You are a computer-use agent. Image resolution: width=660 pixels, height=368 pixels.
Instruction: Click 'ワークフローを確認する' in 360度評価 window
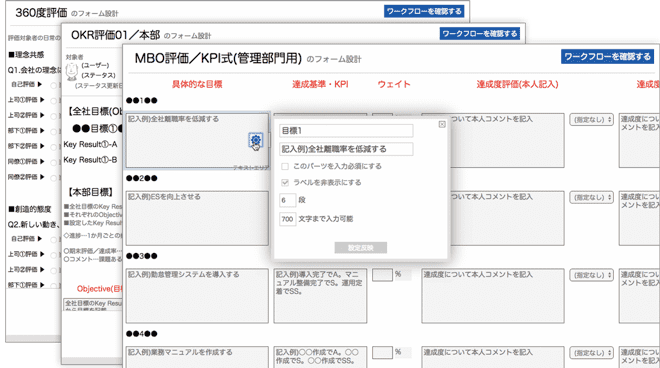tap(424, 11)
